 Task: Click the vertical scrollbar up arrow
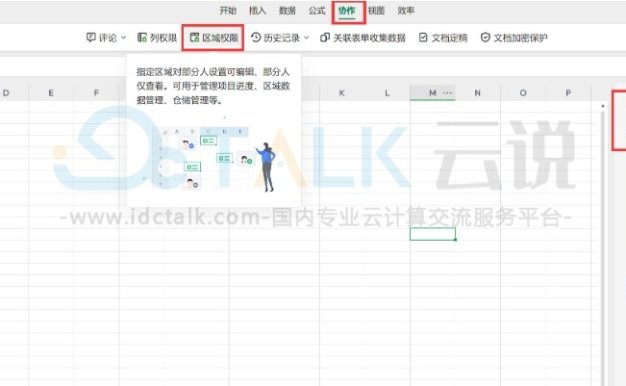coord(603,106)
